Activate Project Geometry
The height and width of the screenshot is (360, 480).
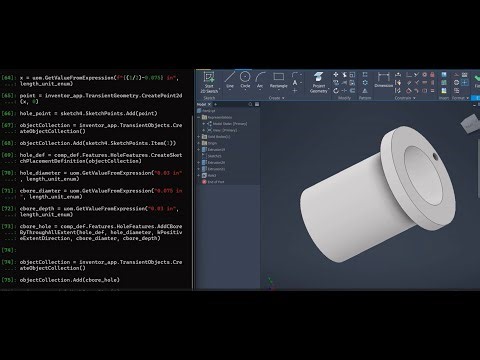coord(318,82)
